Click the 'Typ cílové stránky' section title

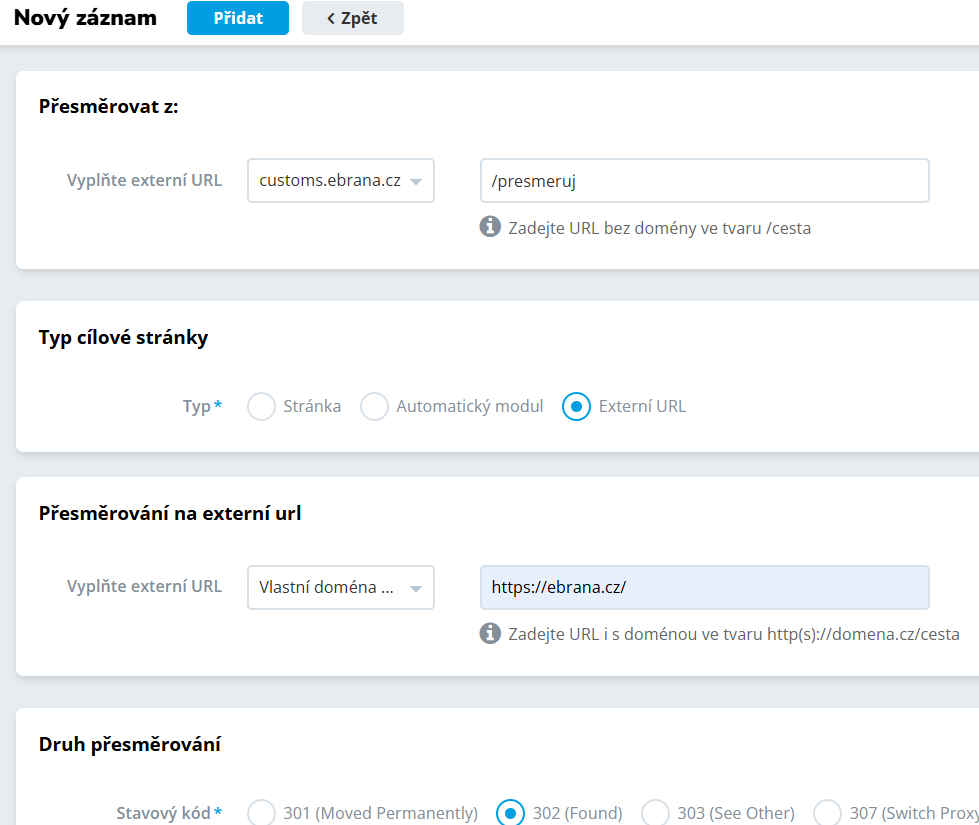tap(123, 337)
